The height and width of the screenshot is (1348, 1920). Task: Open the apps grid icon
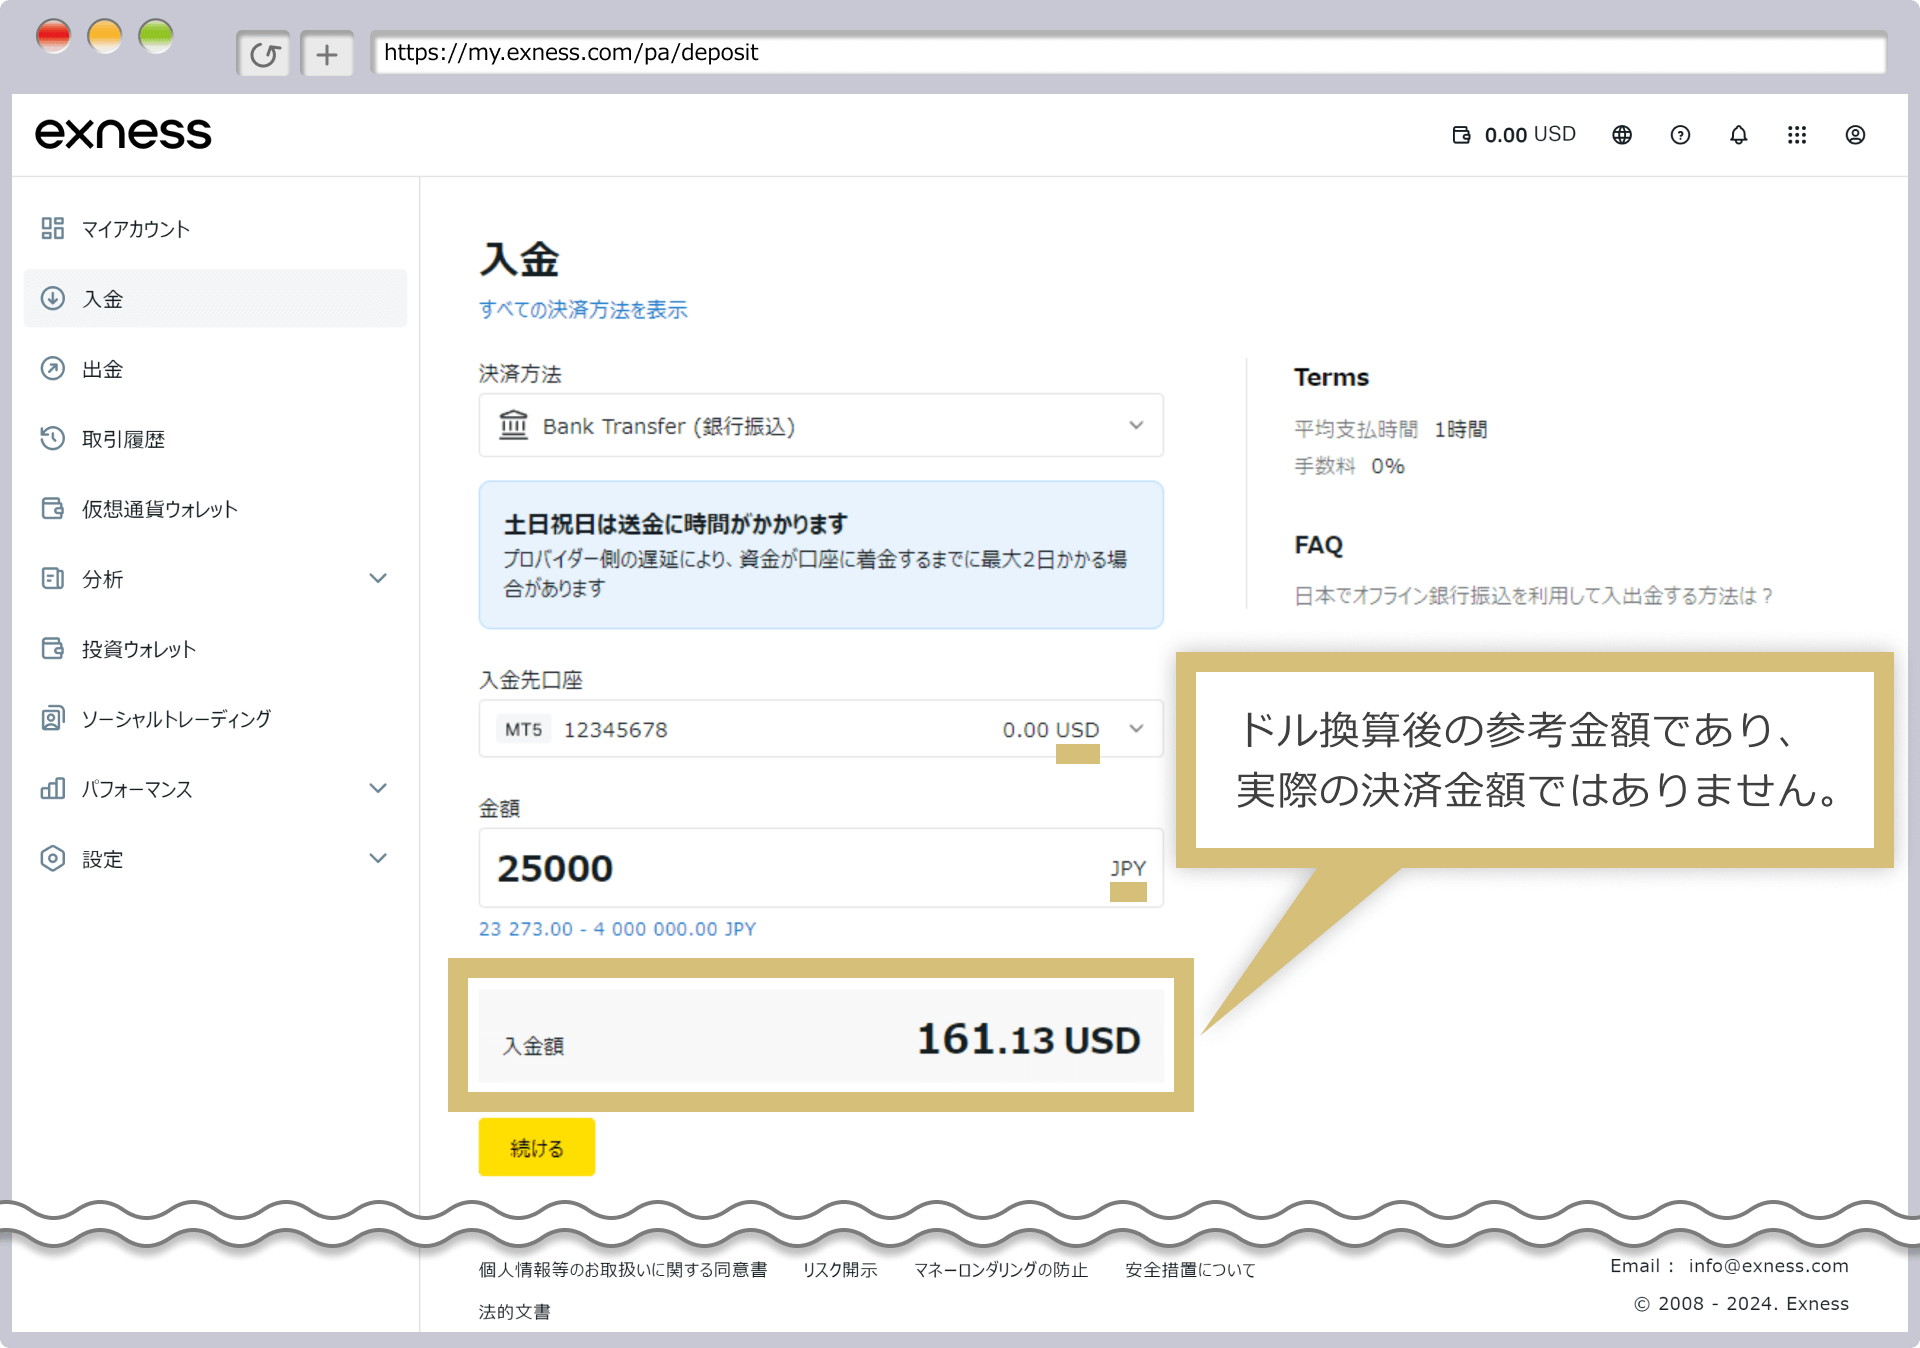click(x=1797, y=135)
